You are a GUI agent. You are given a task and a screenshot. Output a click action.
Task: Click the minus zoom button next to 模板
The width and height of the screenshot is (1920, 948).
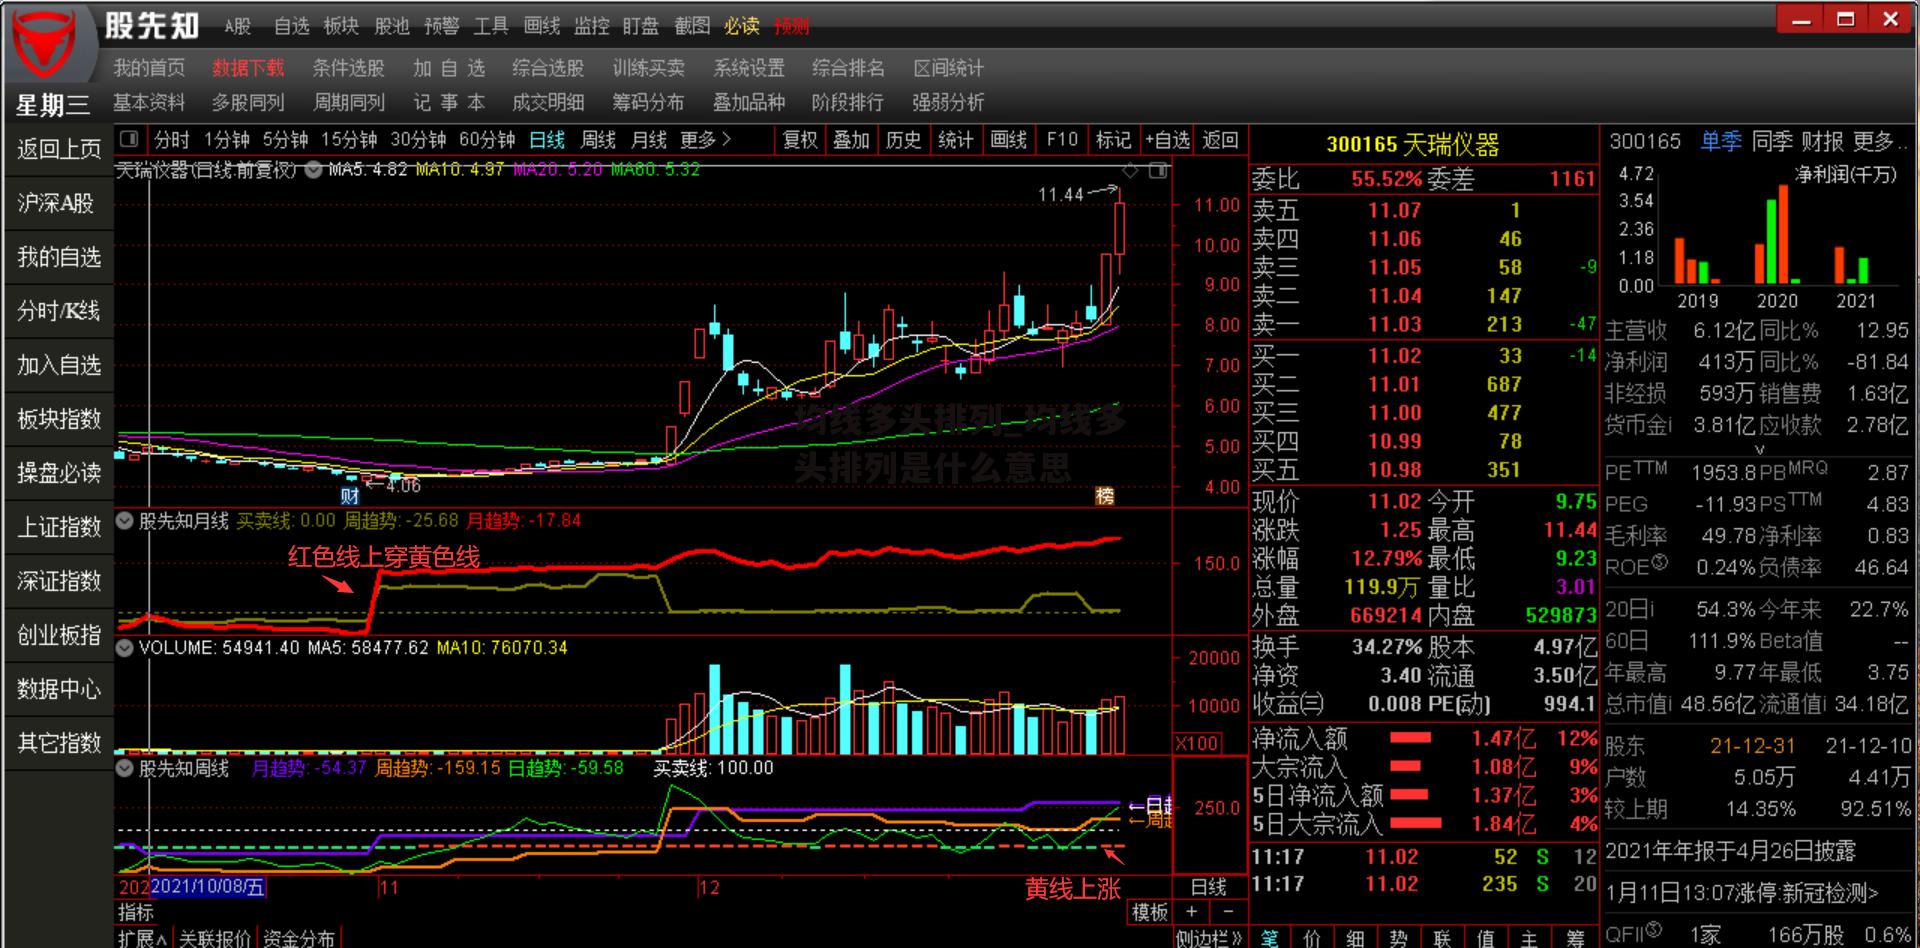coord(1229,911)
